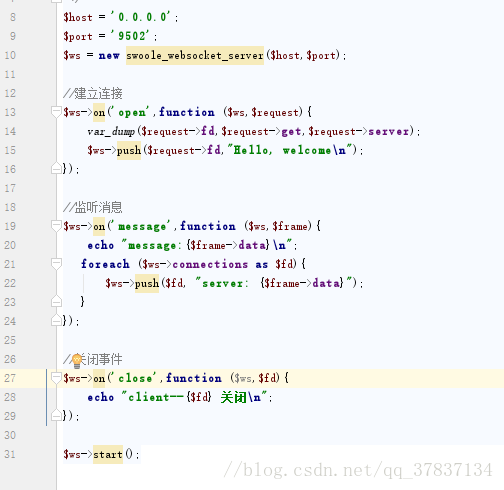
Task: Click the highlighted push method on line 22
Action: (x=147, y=283)
